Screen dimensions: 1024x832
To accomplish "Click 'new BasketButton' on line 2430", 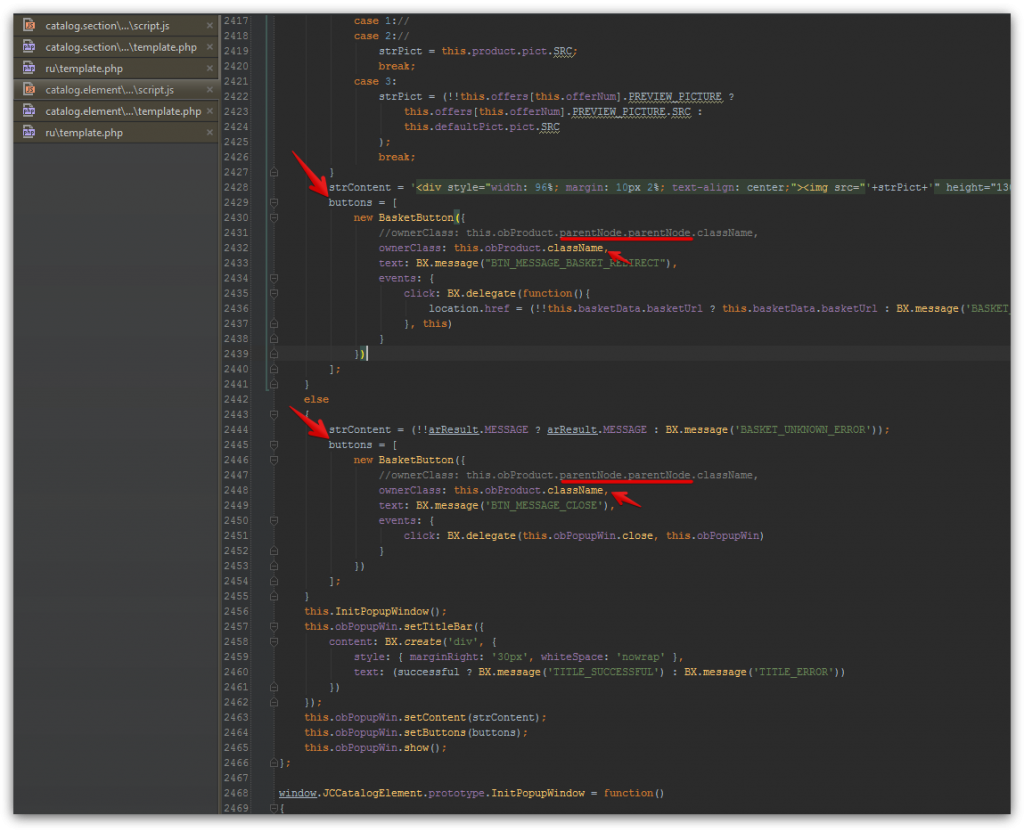I will [404, 217].
